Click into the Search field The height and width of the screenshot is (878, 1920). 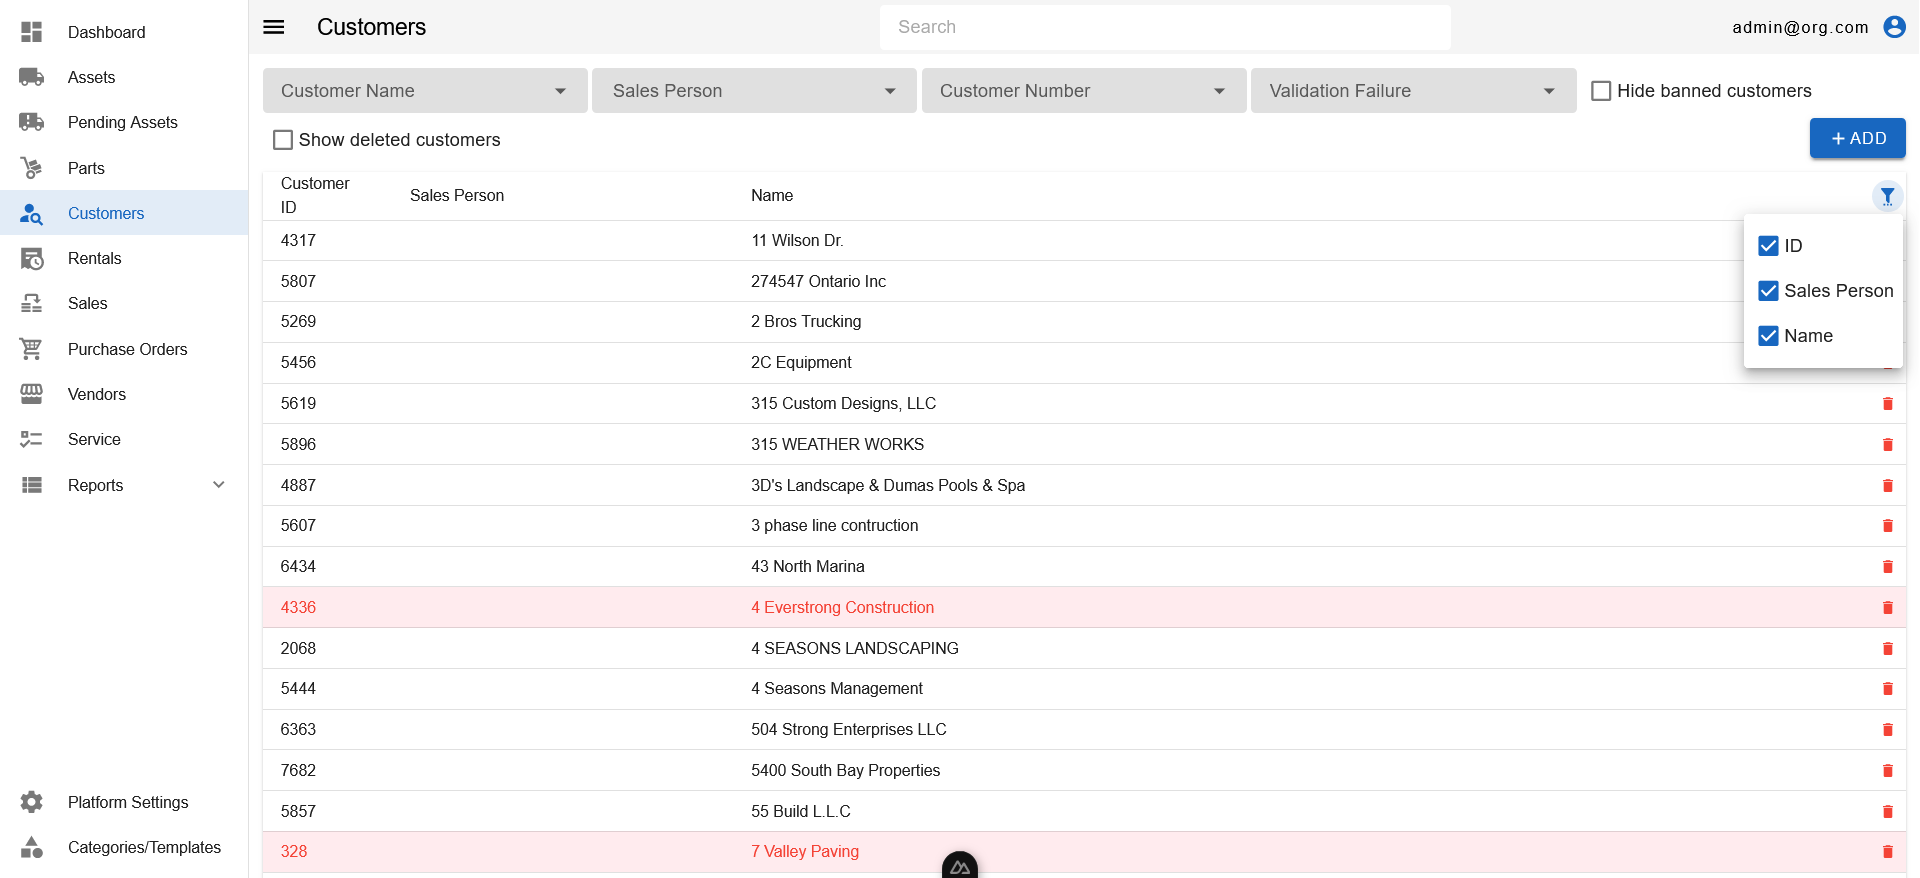click(1164, 27)
